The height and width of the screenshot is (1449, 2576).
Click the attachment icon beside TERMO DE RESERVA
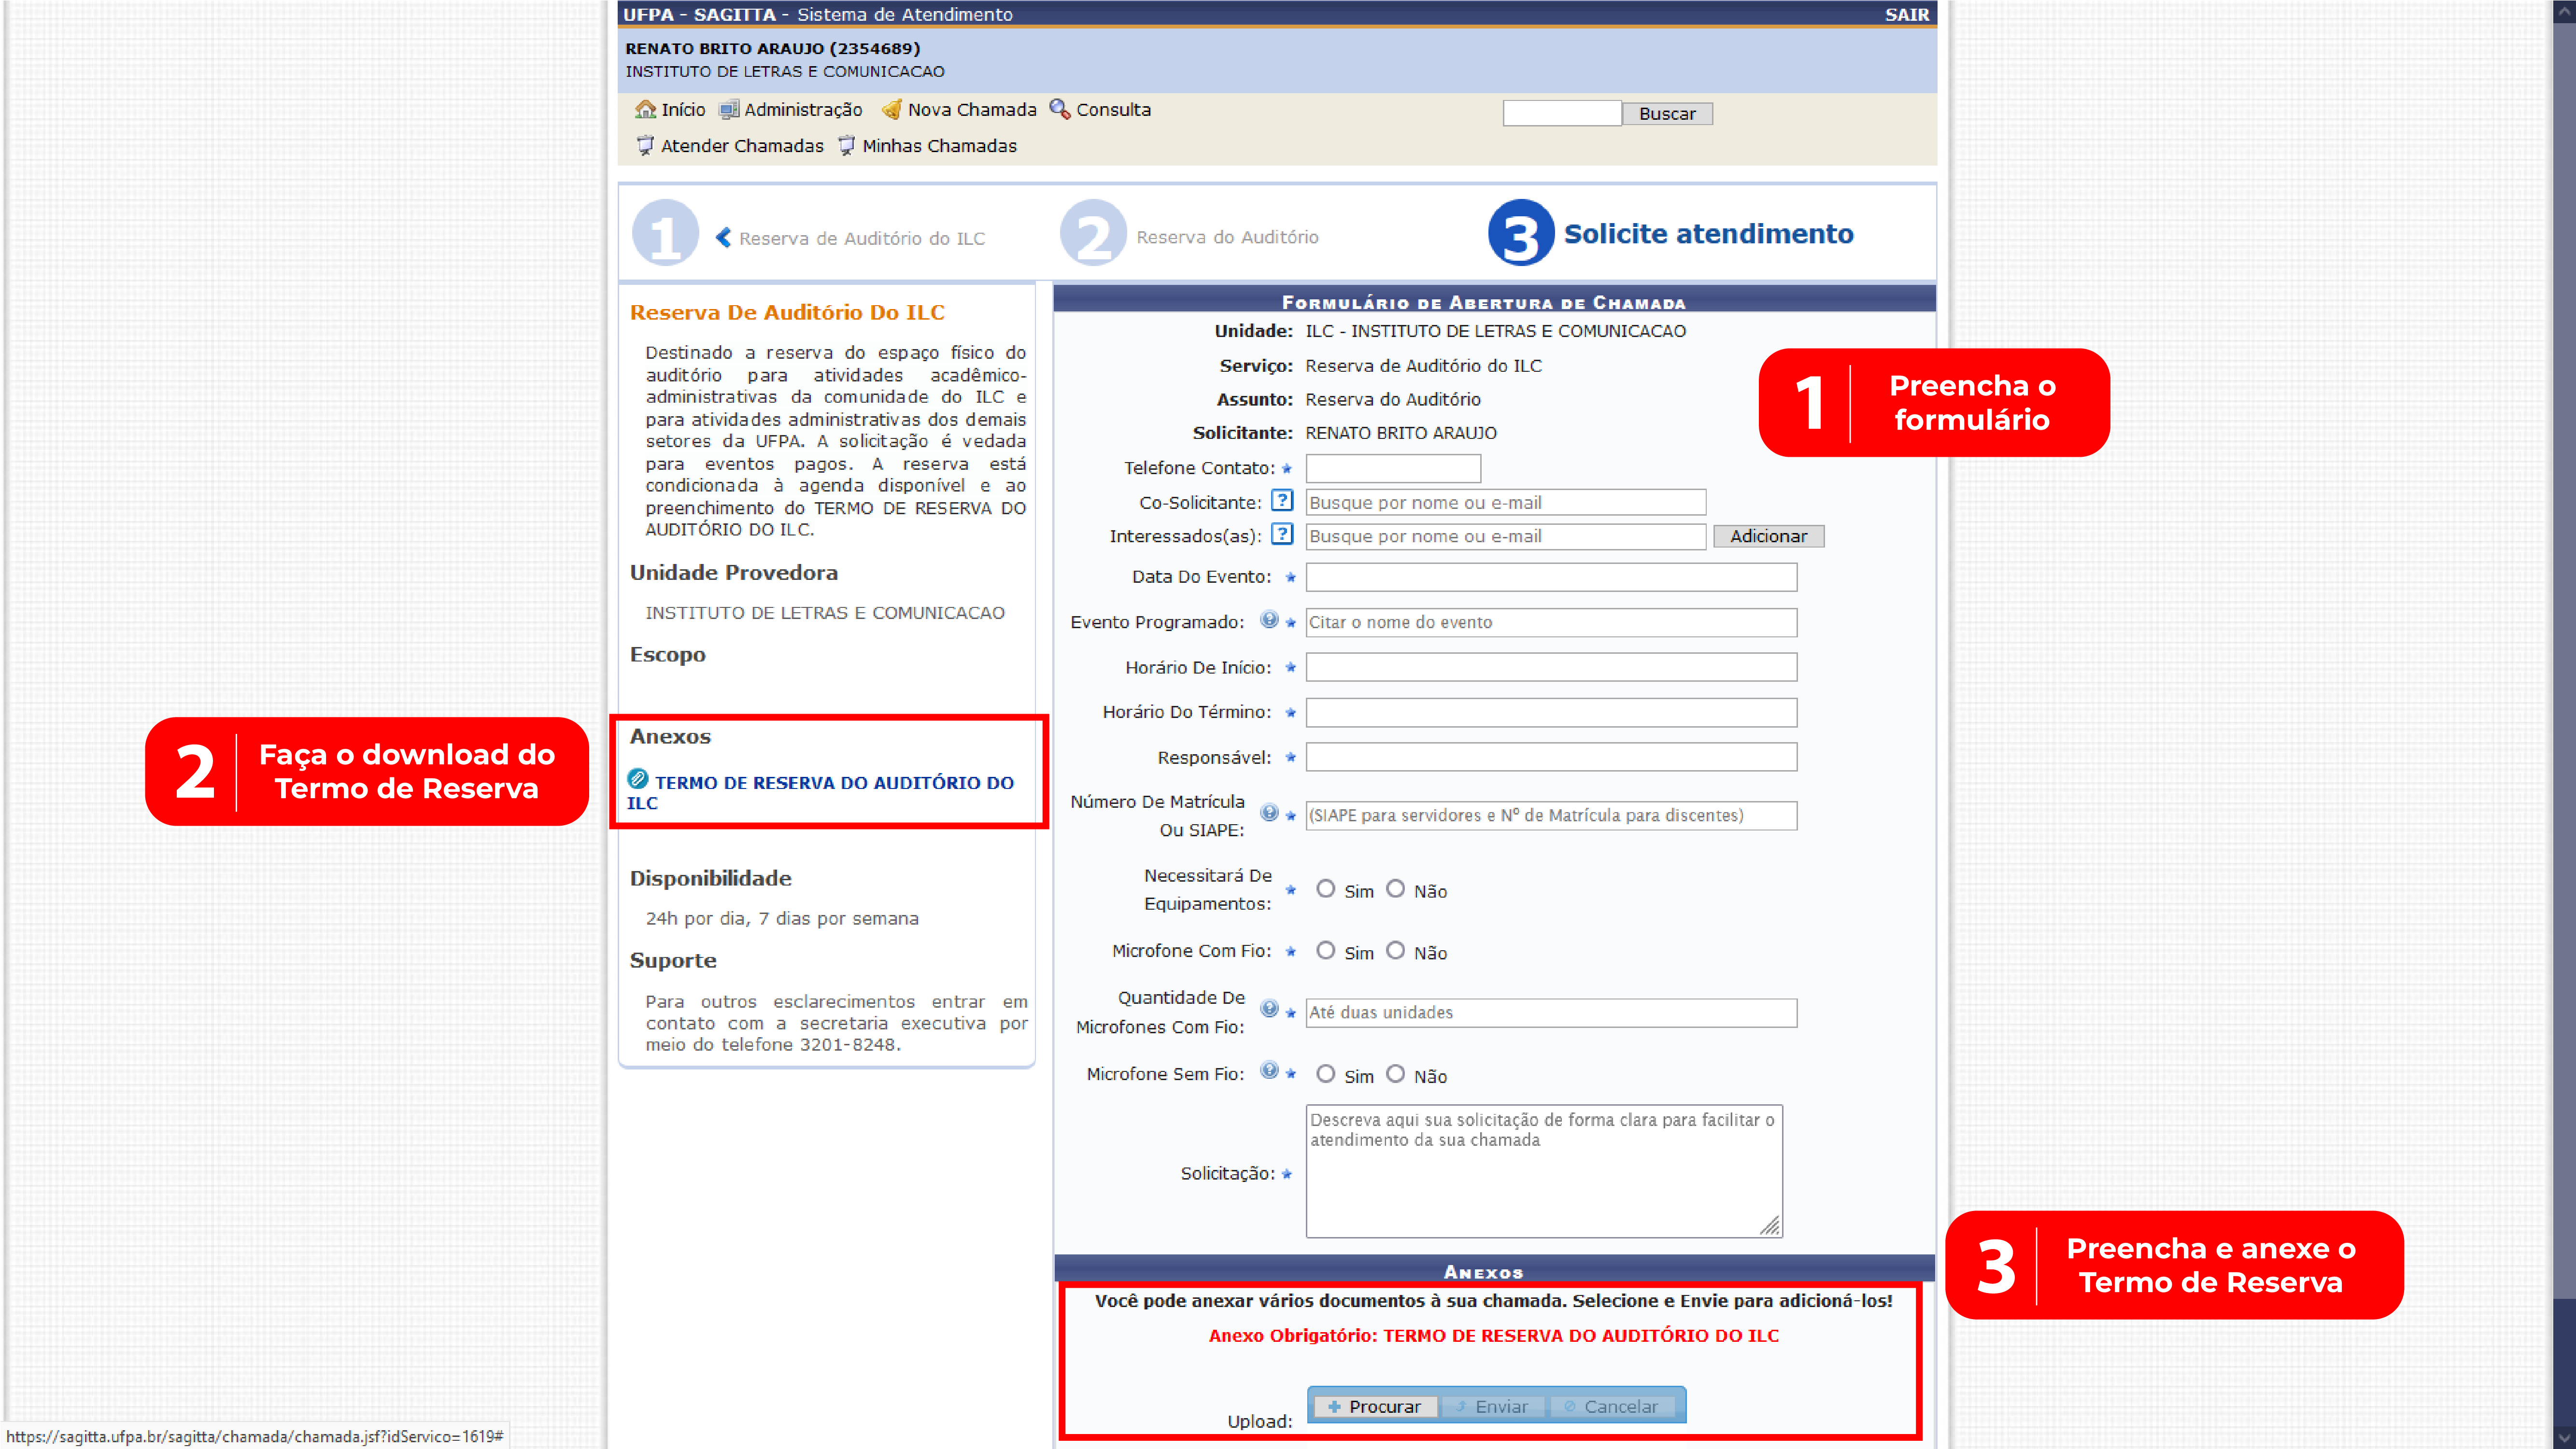638,779
